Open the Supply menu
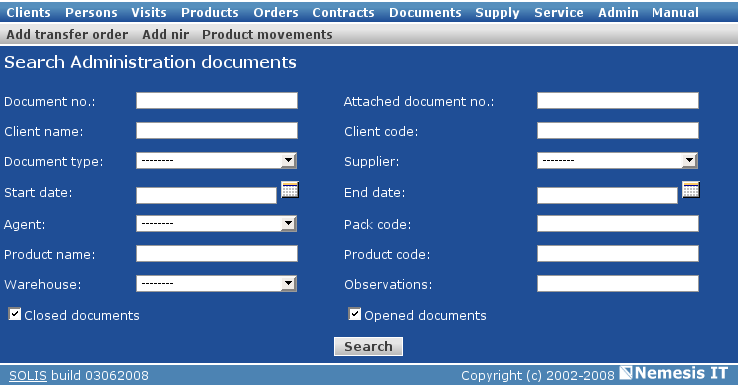Image resolution: width=738 pixels, height=385 pixels. (x=497, y=13)
